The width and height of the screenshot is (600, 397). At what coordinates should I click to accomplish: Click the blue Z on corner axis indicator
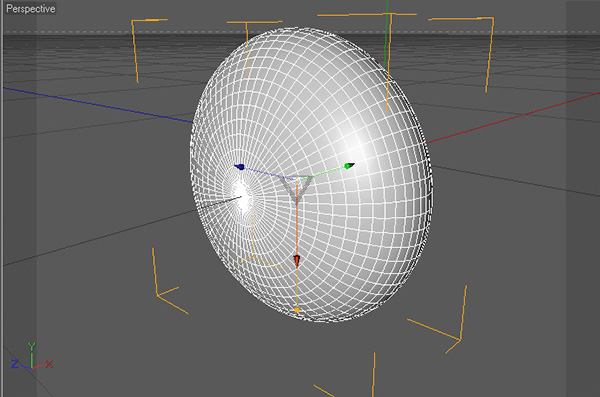[15, 364]
